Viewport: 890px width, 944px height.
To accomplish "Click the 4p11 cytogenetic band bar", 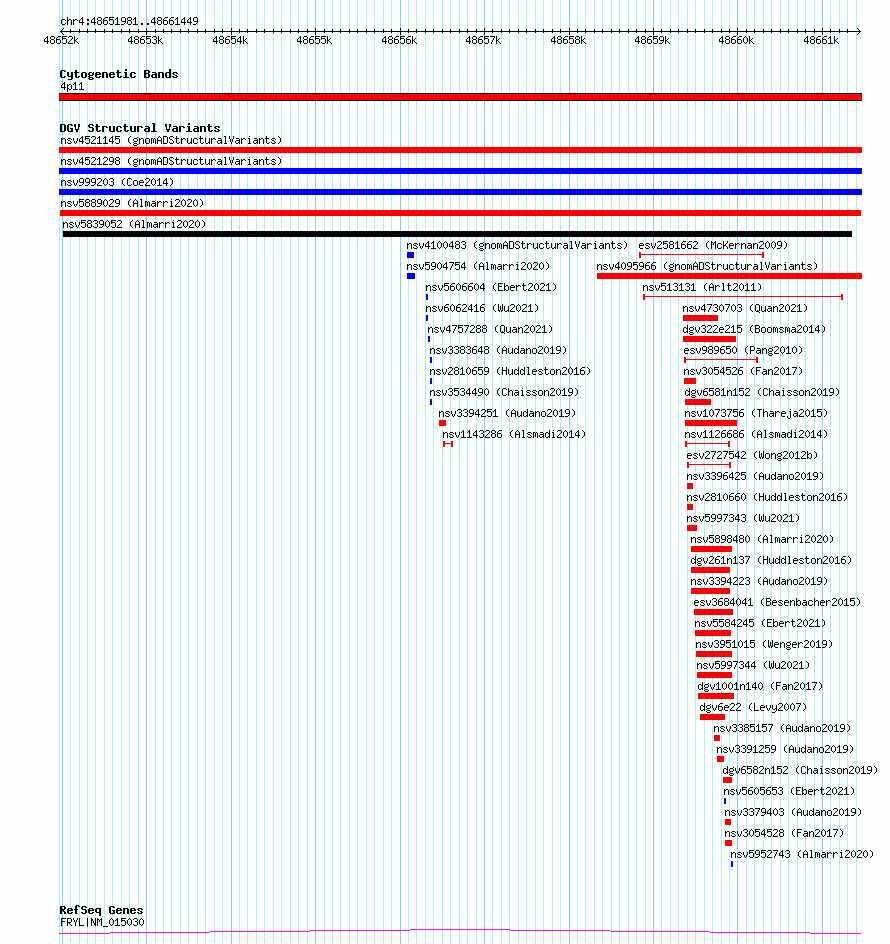I will pos(461,97).
